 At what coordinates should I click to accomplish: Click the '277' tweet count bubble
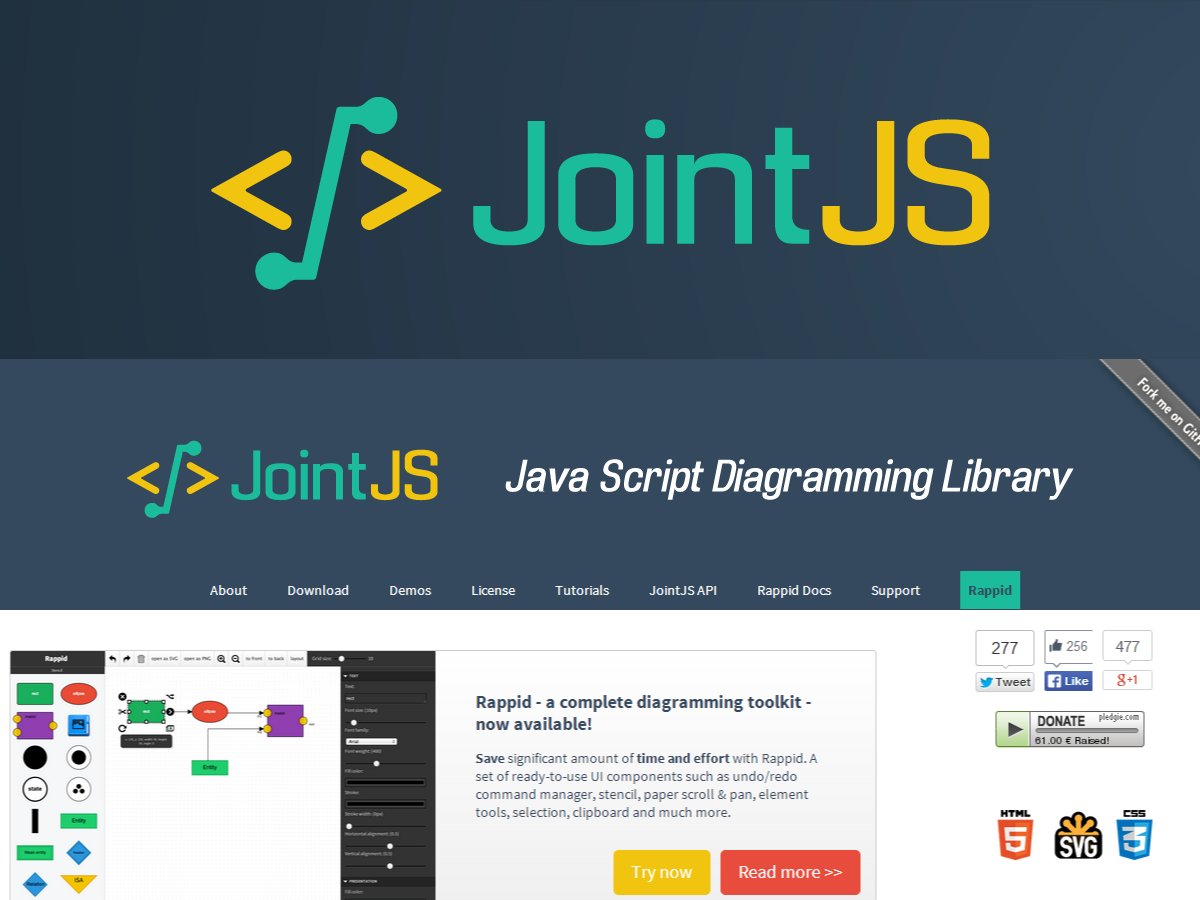click(1005, 648)
